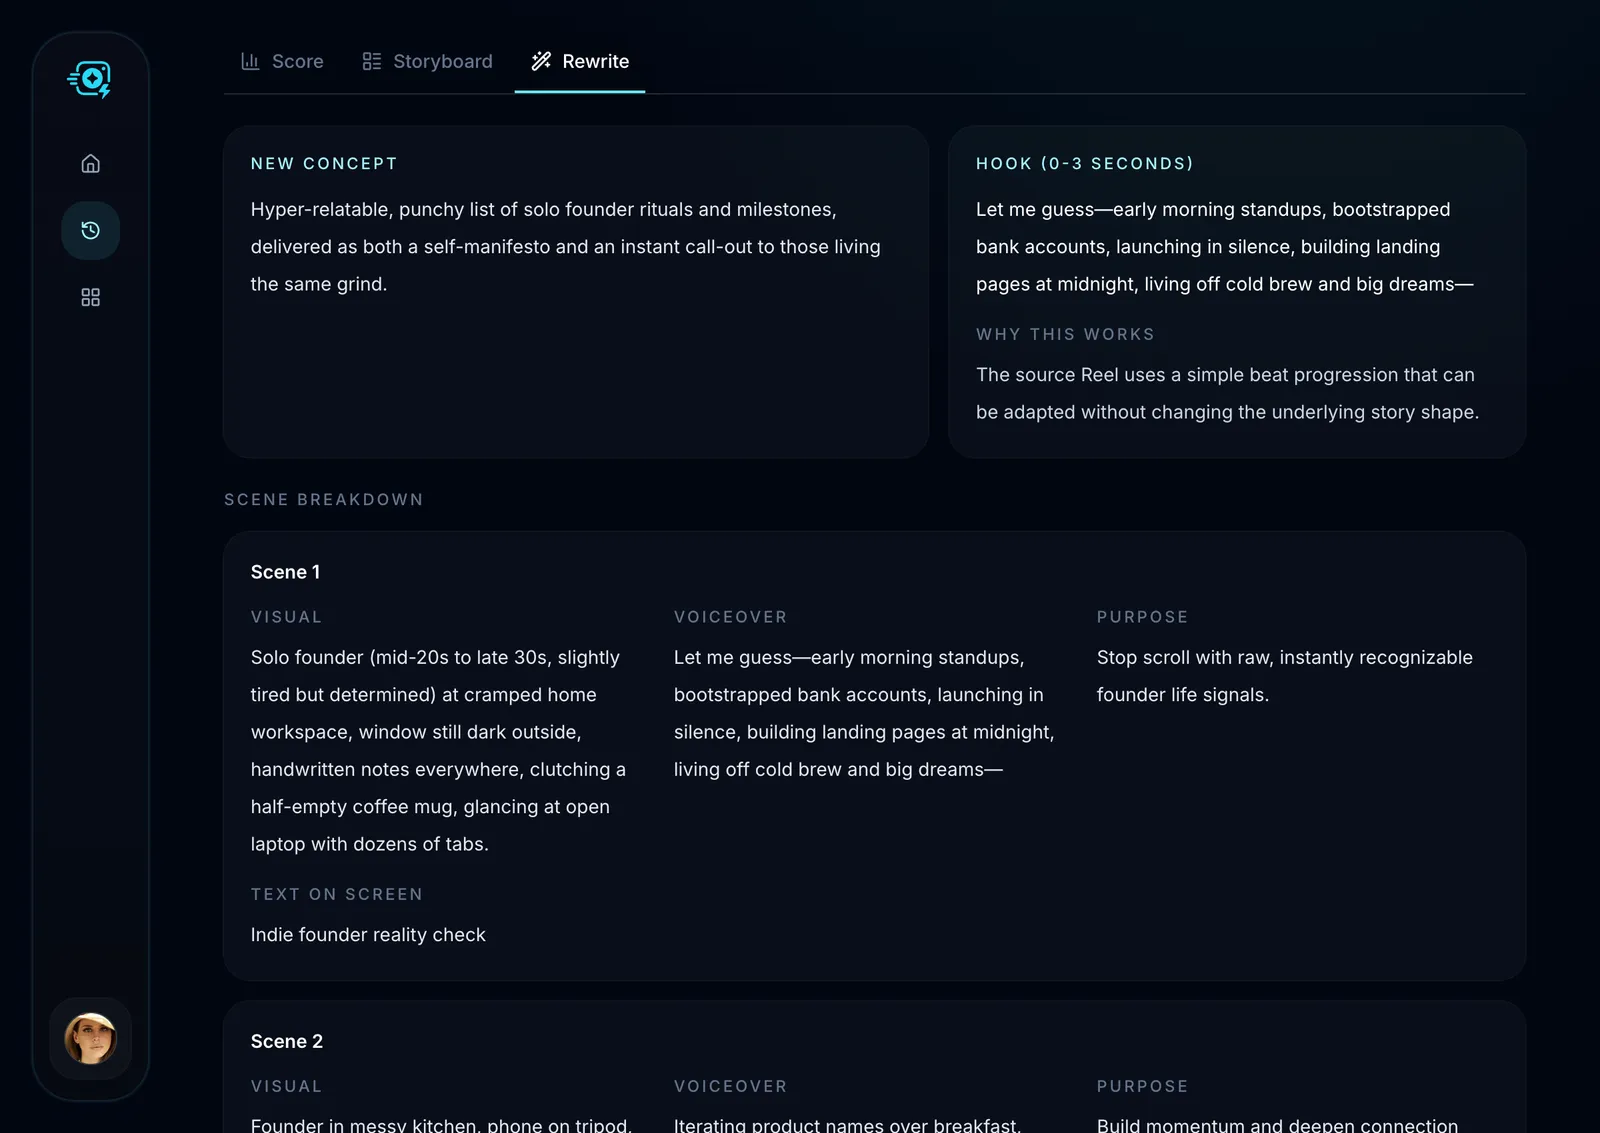Open the Home icon in the sidebar

coord(90,163)
